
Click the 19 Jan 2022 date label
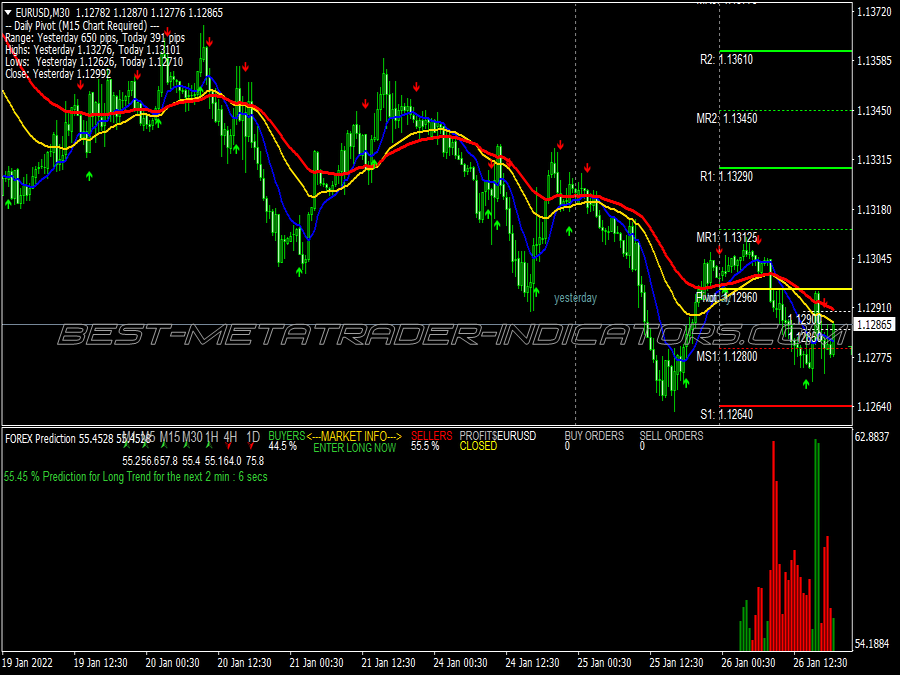click(x=28, y=663)
